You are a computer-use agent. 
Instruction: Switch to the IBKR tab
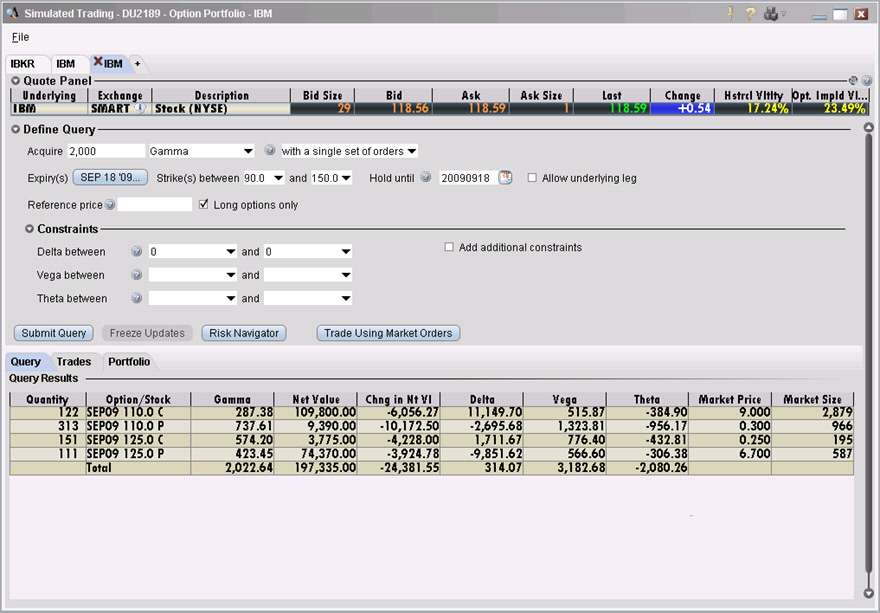point(22,64)
